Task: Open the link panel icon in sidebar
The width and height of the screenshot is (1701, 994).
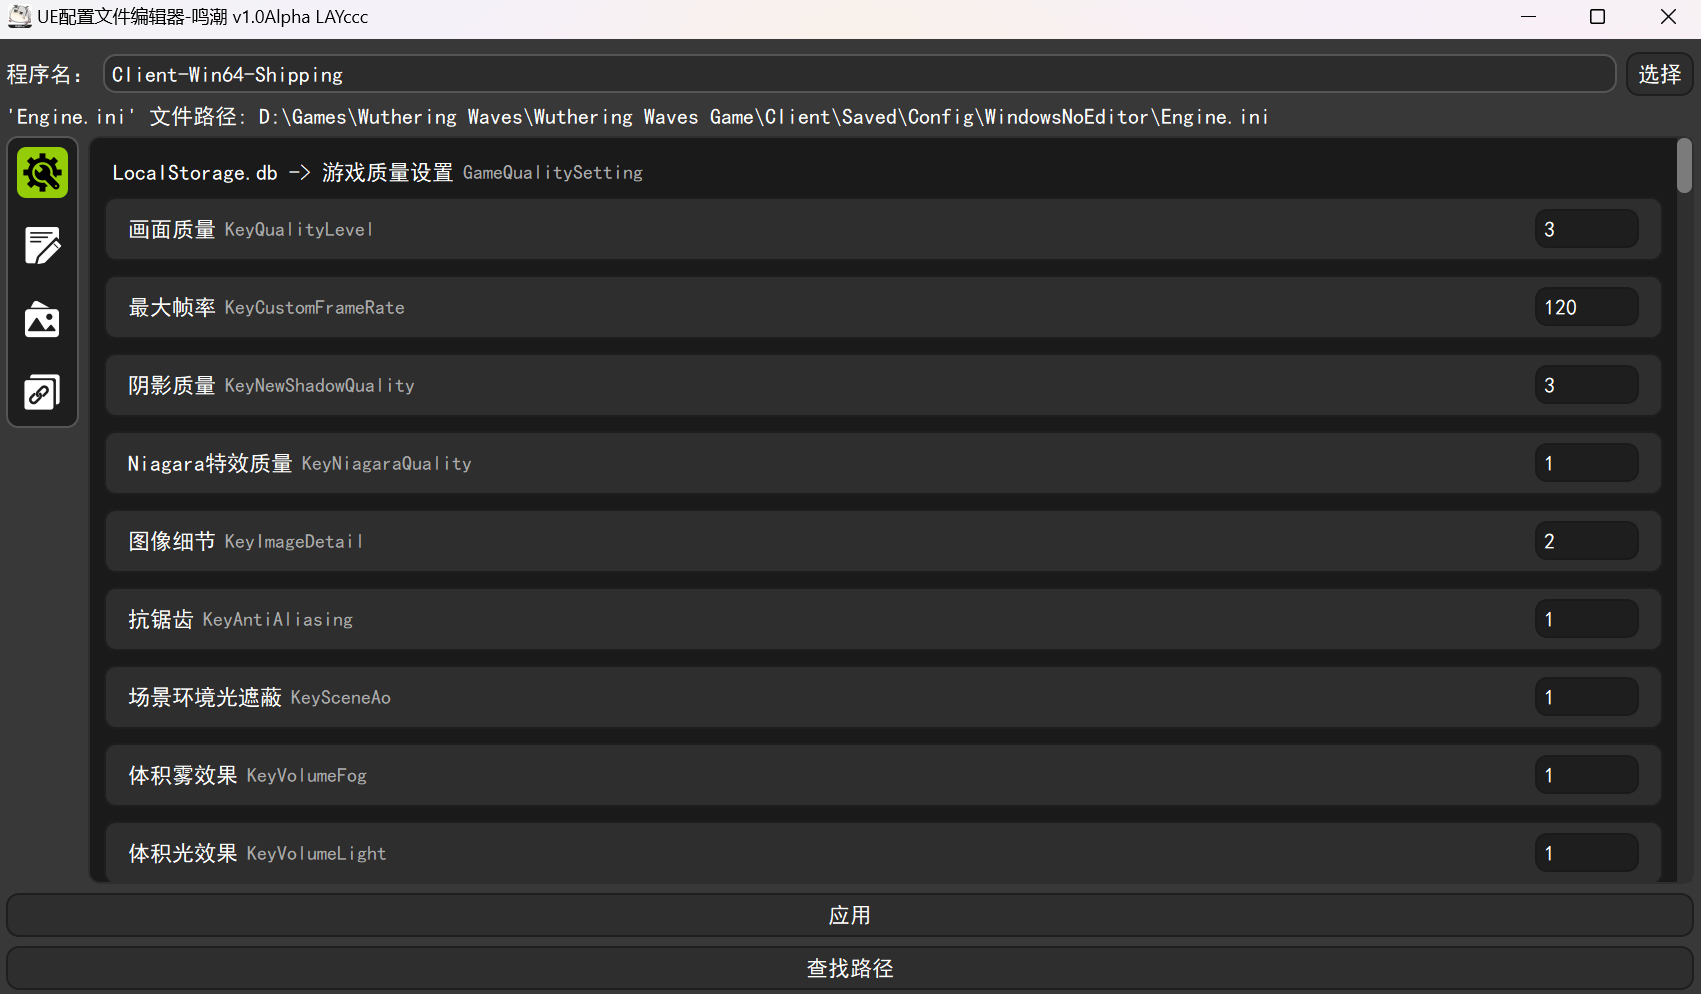Action: point(42,392)
